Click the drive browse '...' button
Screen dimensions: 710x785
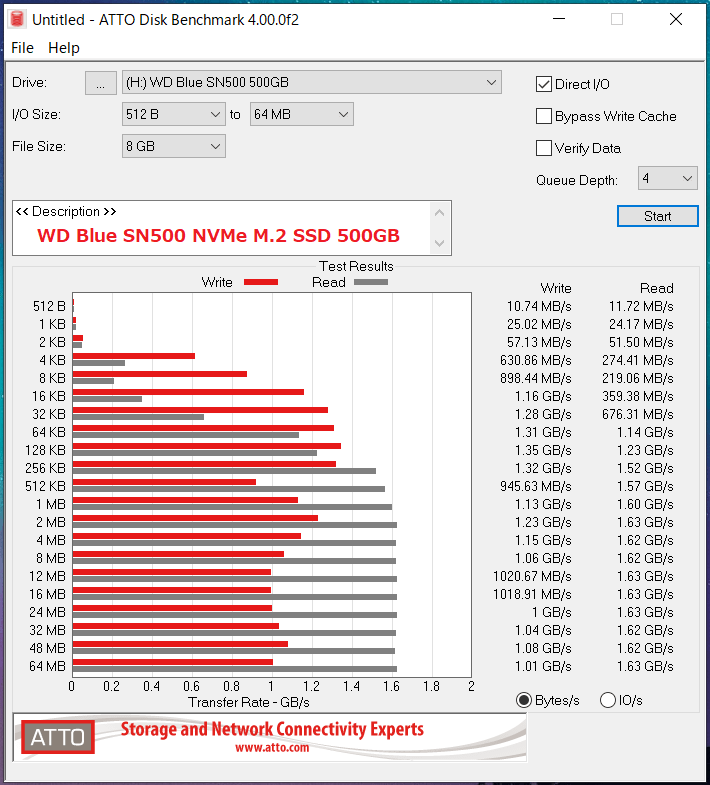101,83
